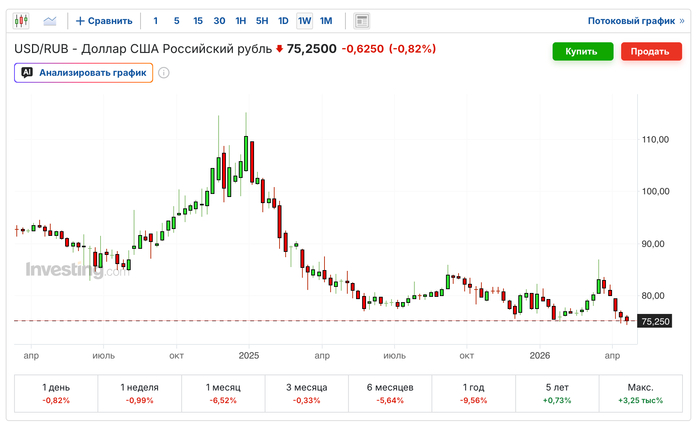Screen dimensions: 700x429
Task: Click the red down arrow before price
Action: point(280,50)
